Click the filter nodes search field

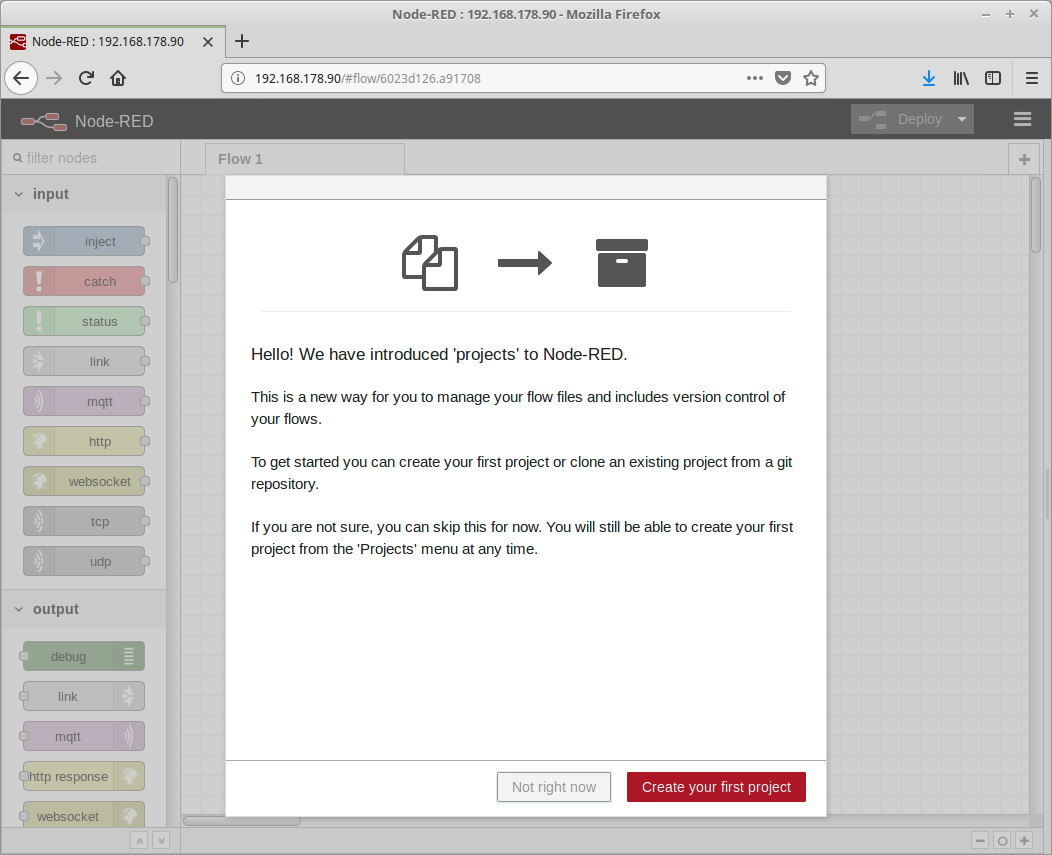[90, 158]
